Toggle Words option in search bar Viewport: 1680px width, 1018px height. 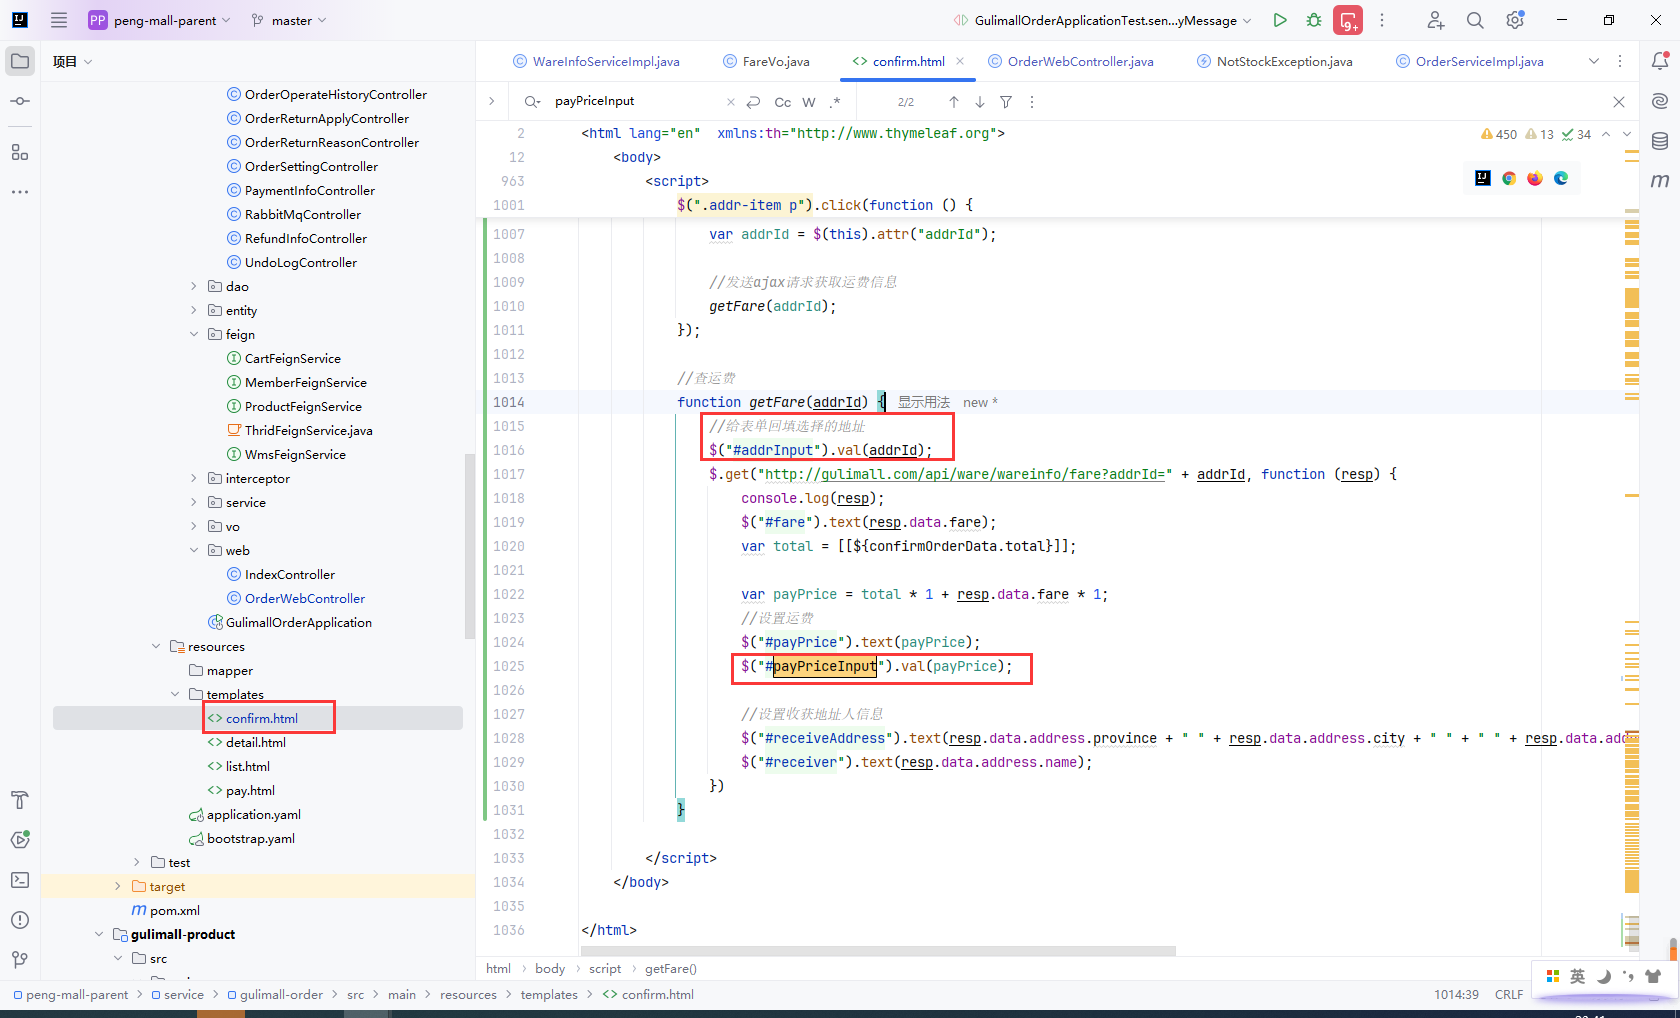pos(809,102)
